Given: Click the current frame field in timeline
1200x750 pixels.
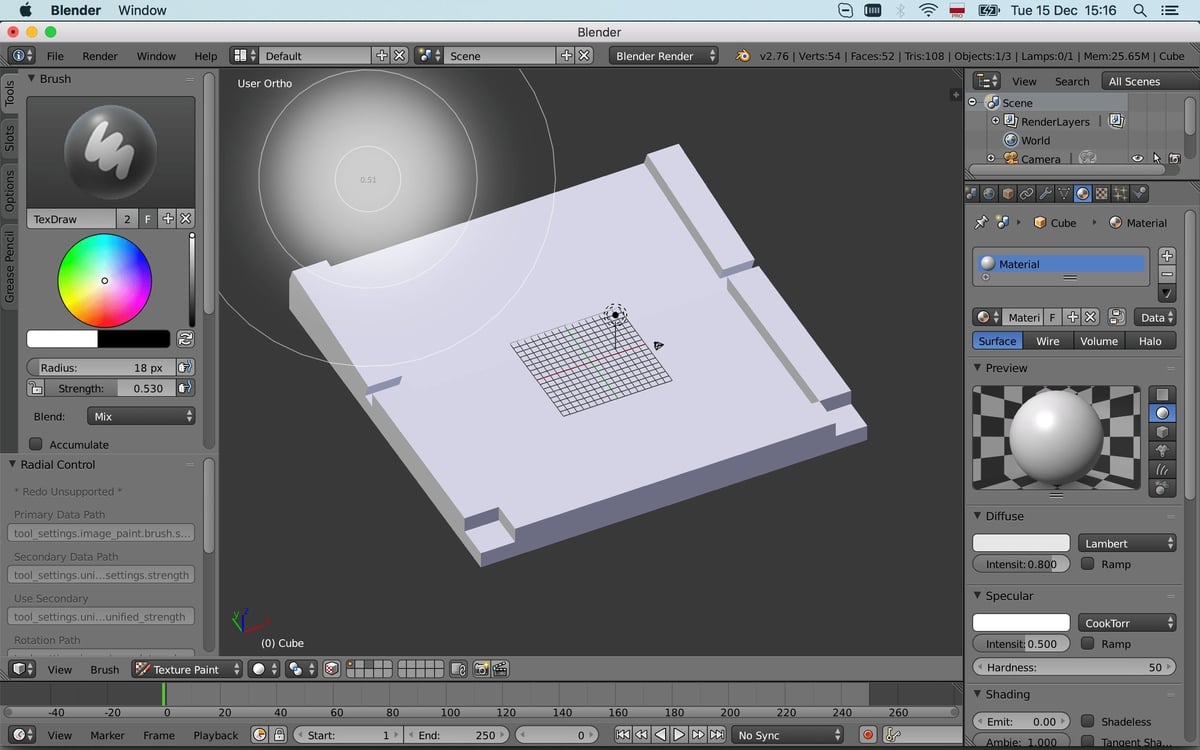Looking at the screenshot, I should point(556,734).
